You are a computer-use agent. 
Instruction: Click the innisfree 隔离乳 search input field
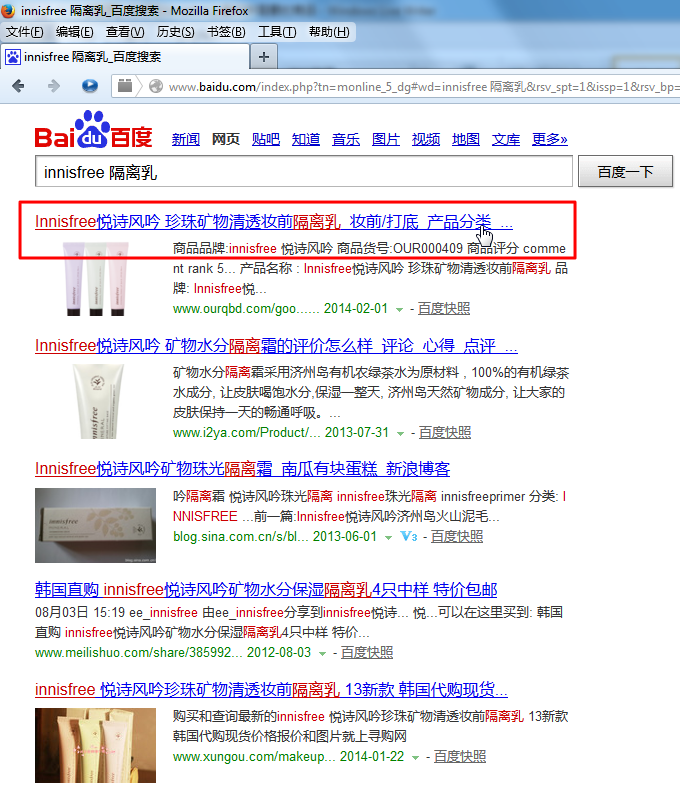[x=304, y=172]
